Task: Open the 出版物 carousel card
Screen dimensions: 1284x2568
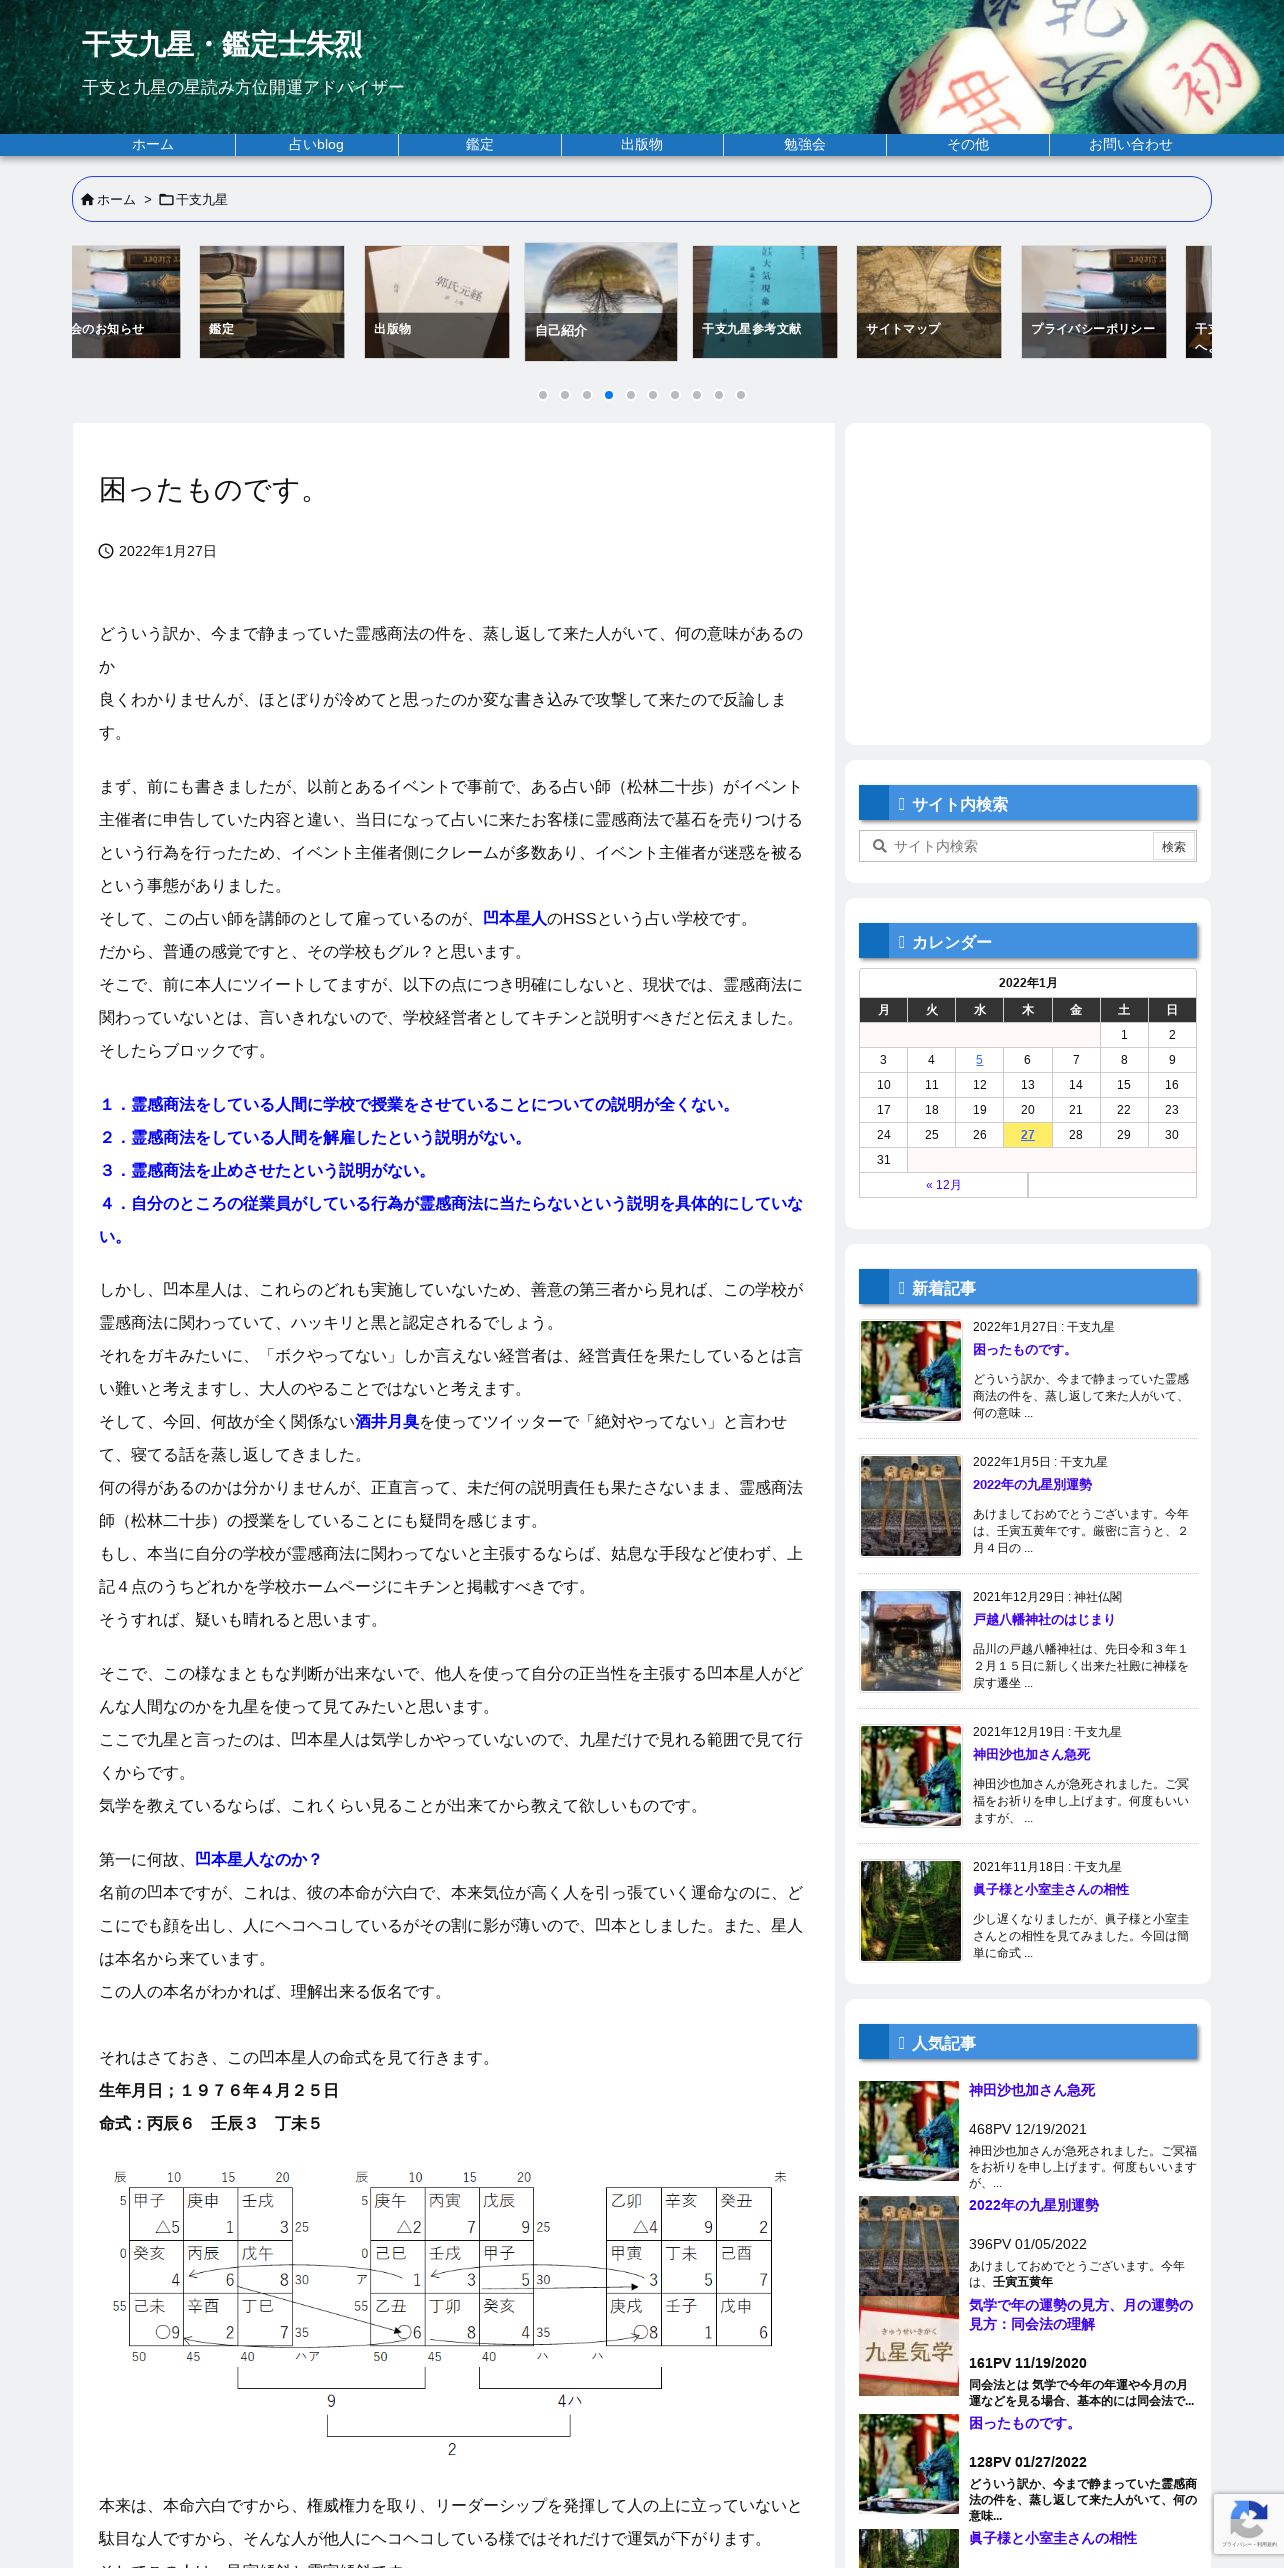Action: pyautogui.click(x=437, y=302)
